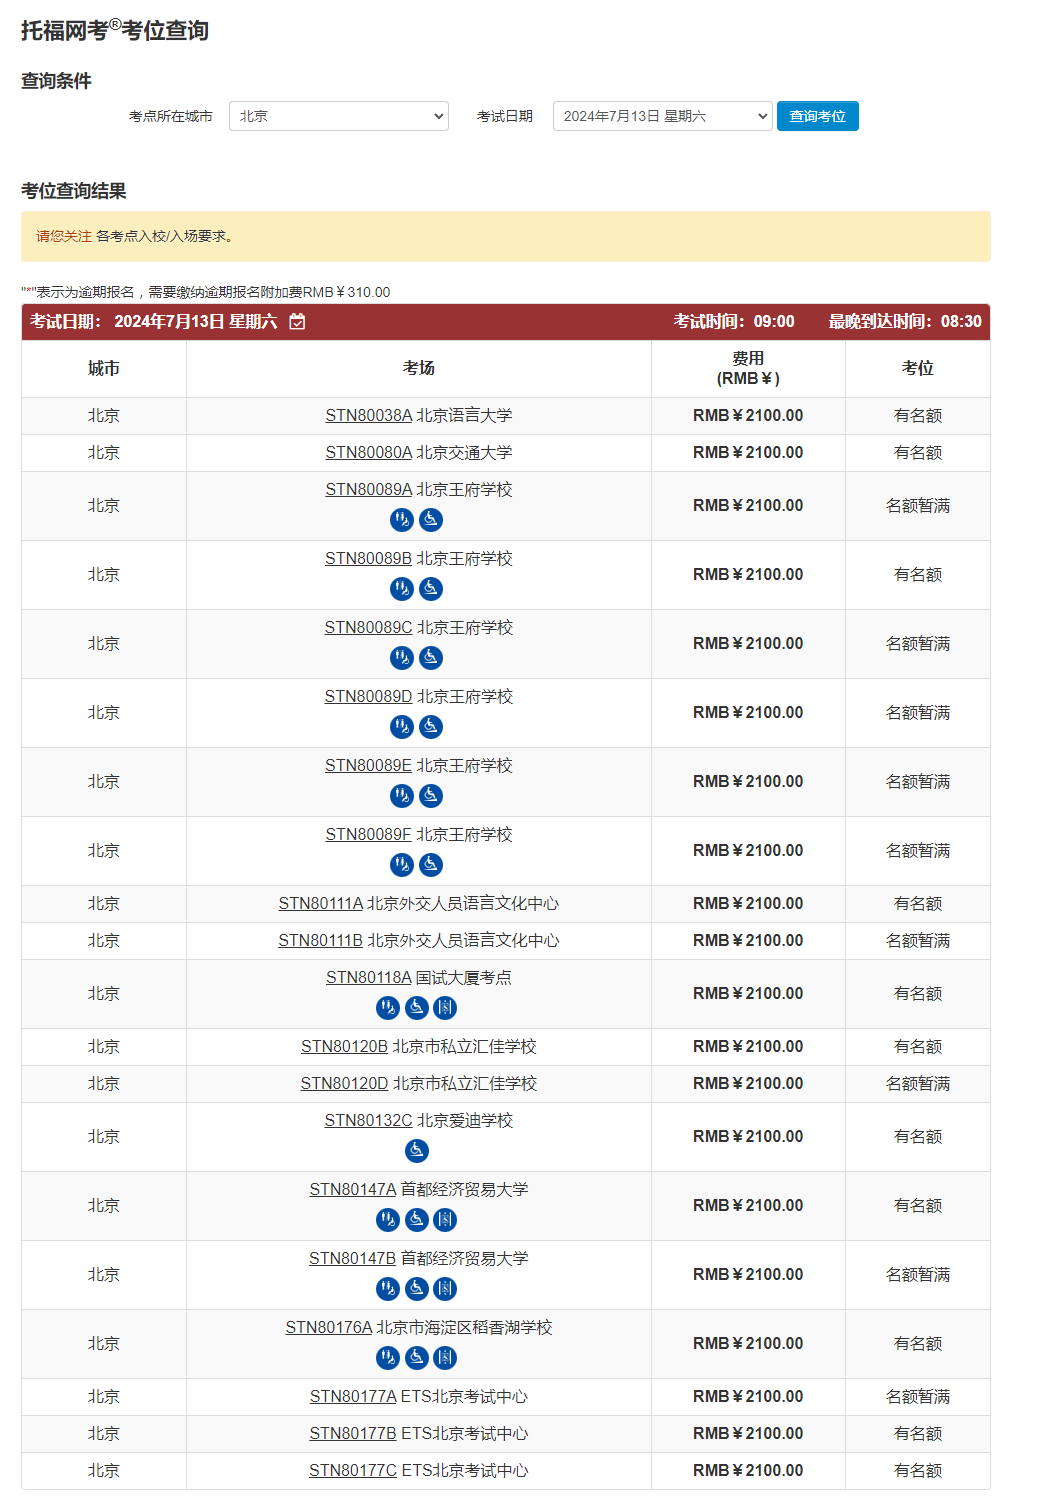Click accessible restroom icon under STN80089C
The height and width of the screenshot is (1506, 1061).
pos(402,658)
